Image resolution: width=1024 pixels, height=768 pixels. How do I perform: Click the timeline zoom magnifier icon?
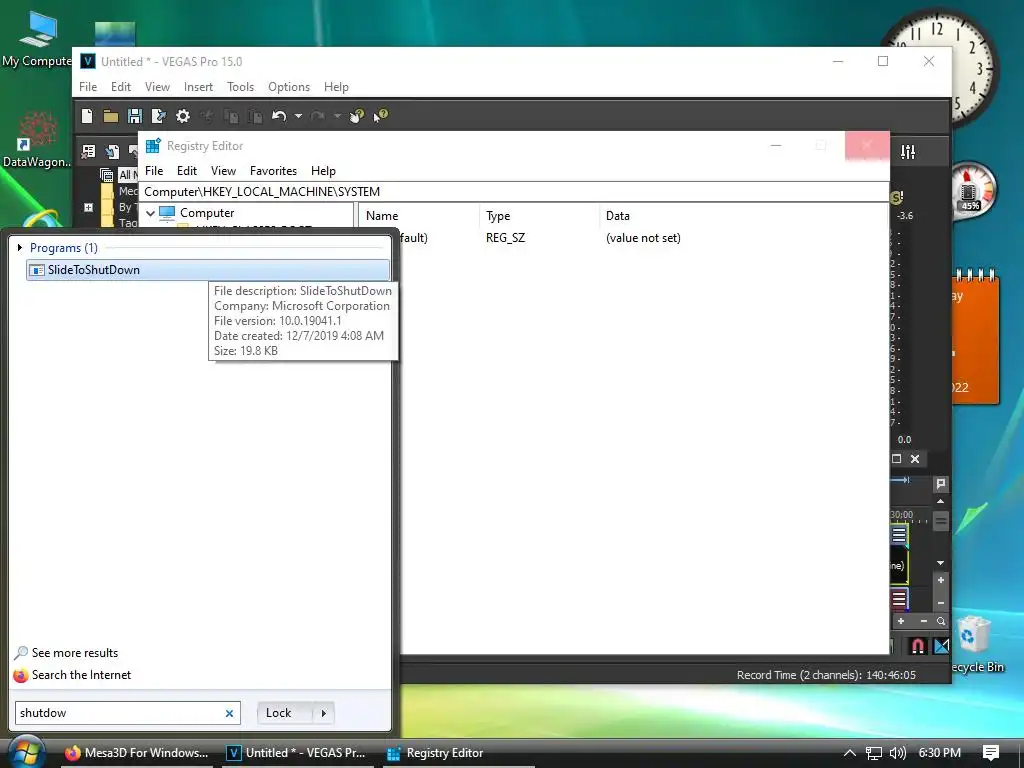[940, 621]
